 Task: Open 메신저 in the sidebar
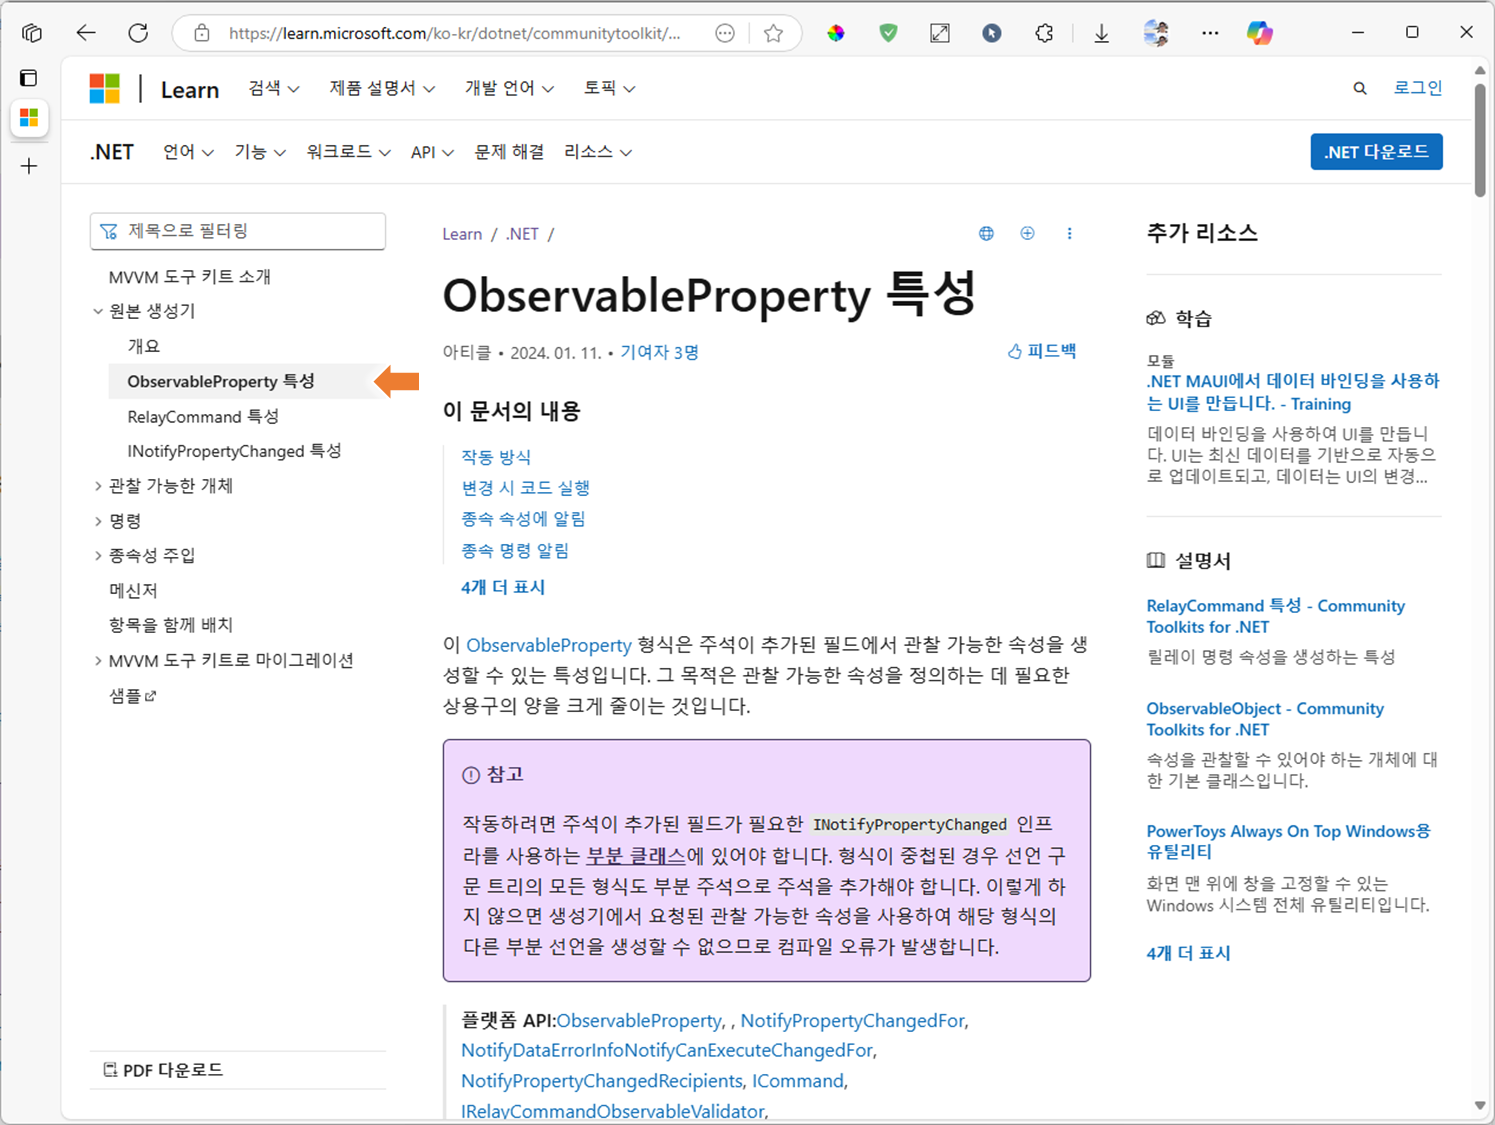tap(133, 591)
